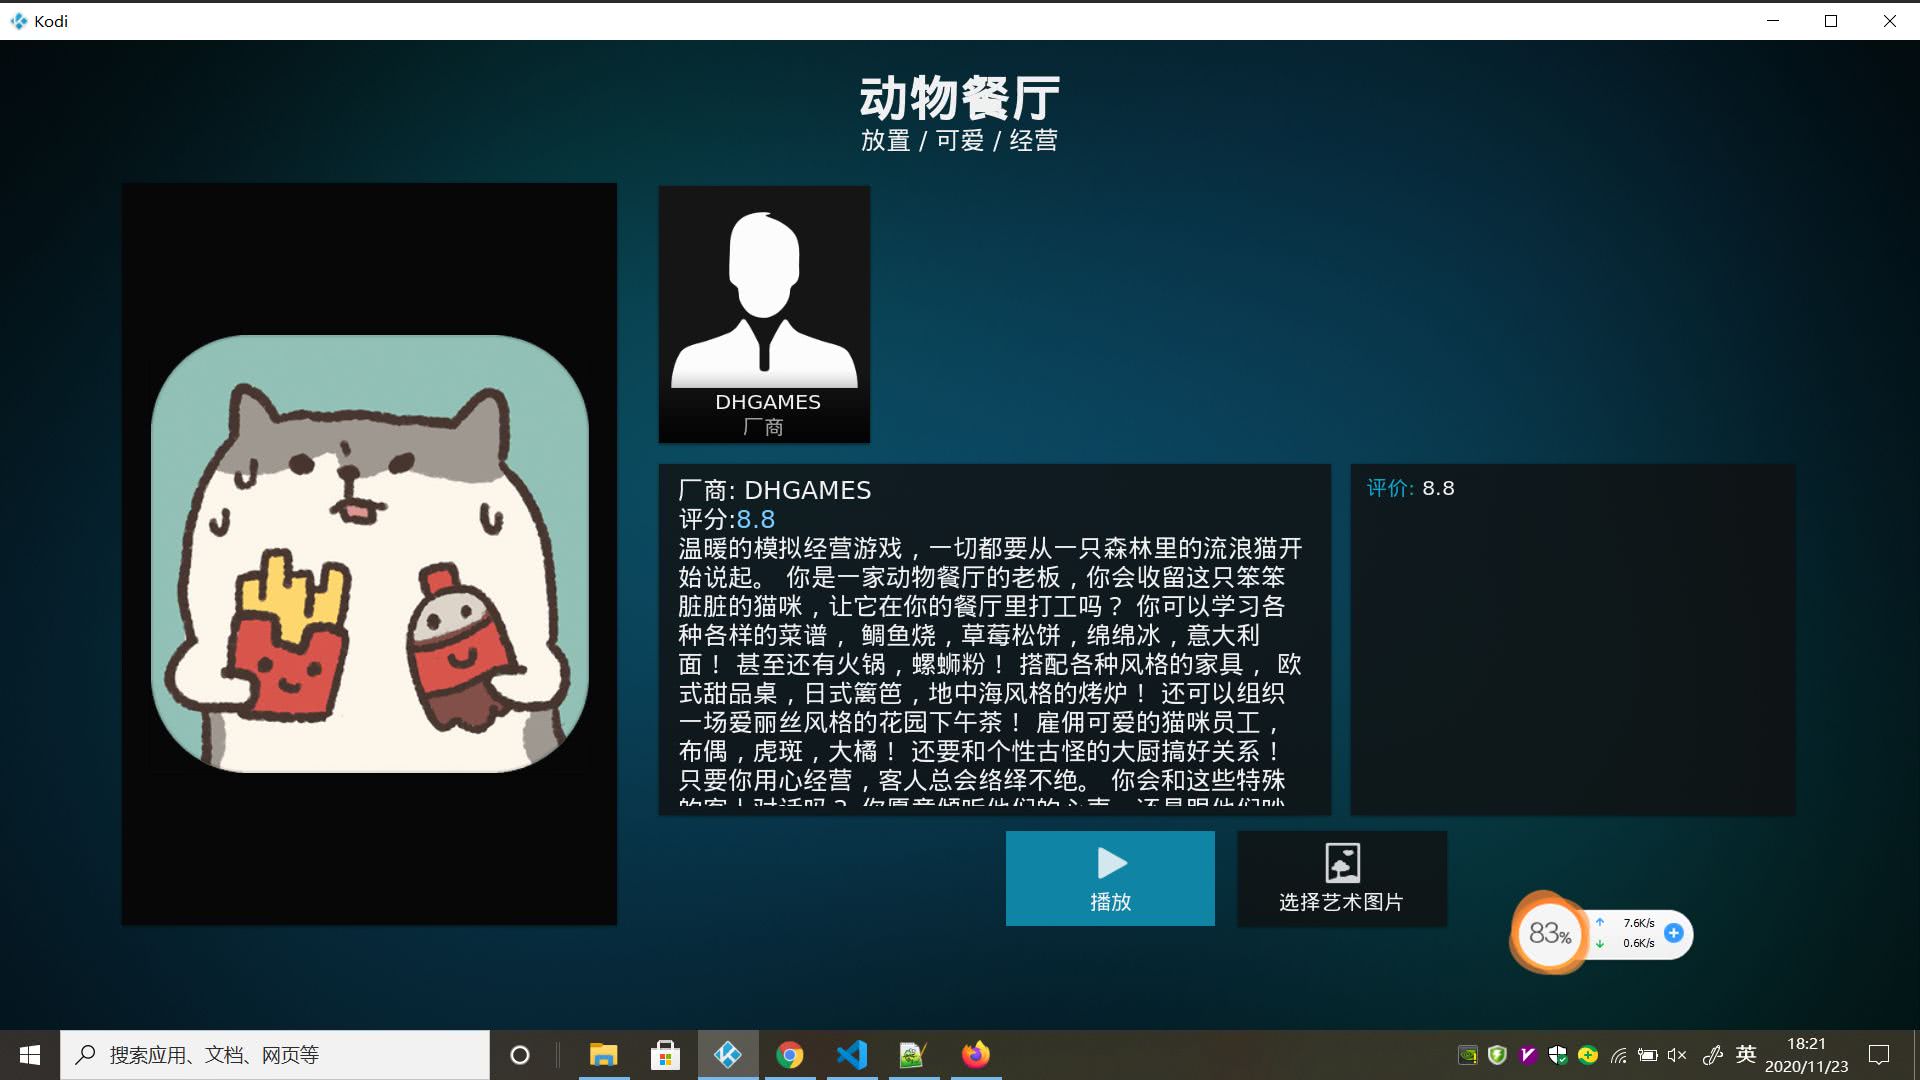Click the taskbar search input field
This screenshot has width=1920, height=1080.
[x=275, y=1055]
